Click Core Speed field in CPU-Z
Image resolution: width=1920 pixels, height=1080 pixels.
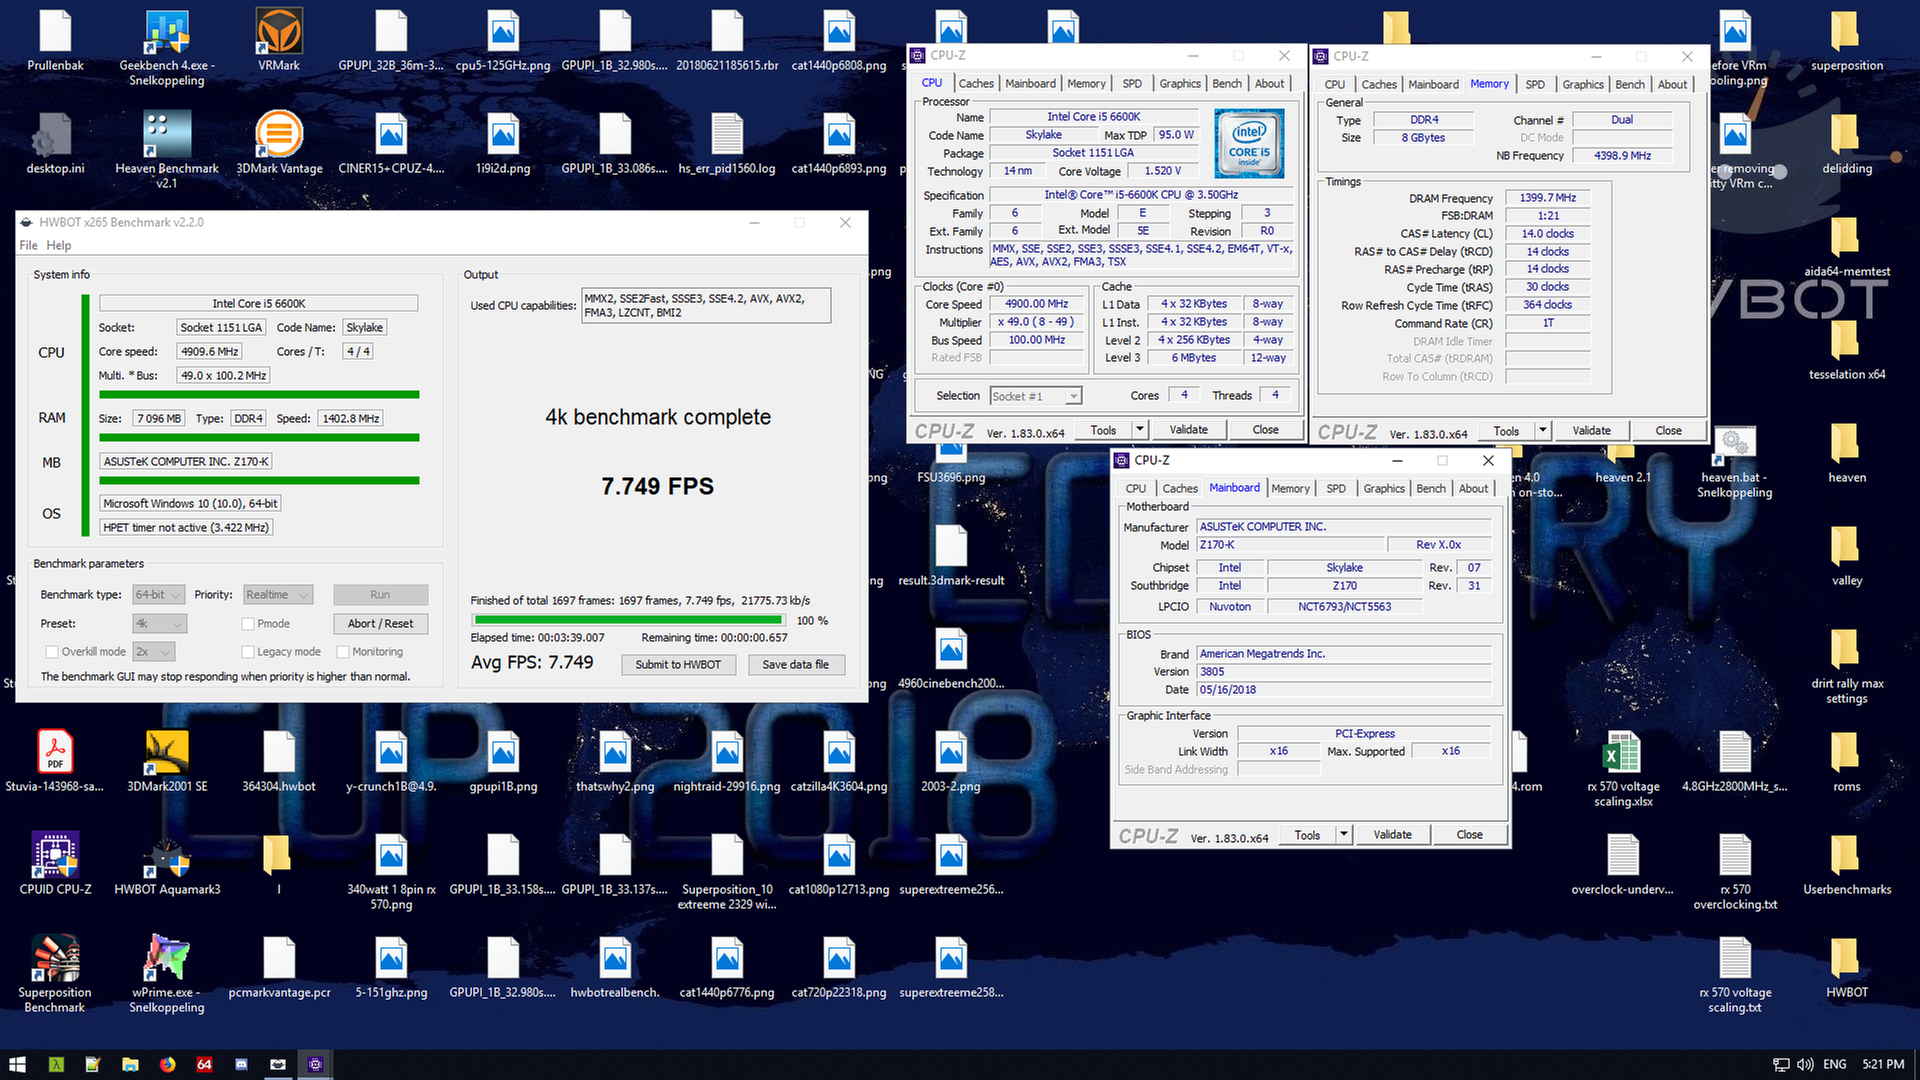1037,304
